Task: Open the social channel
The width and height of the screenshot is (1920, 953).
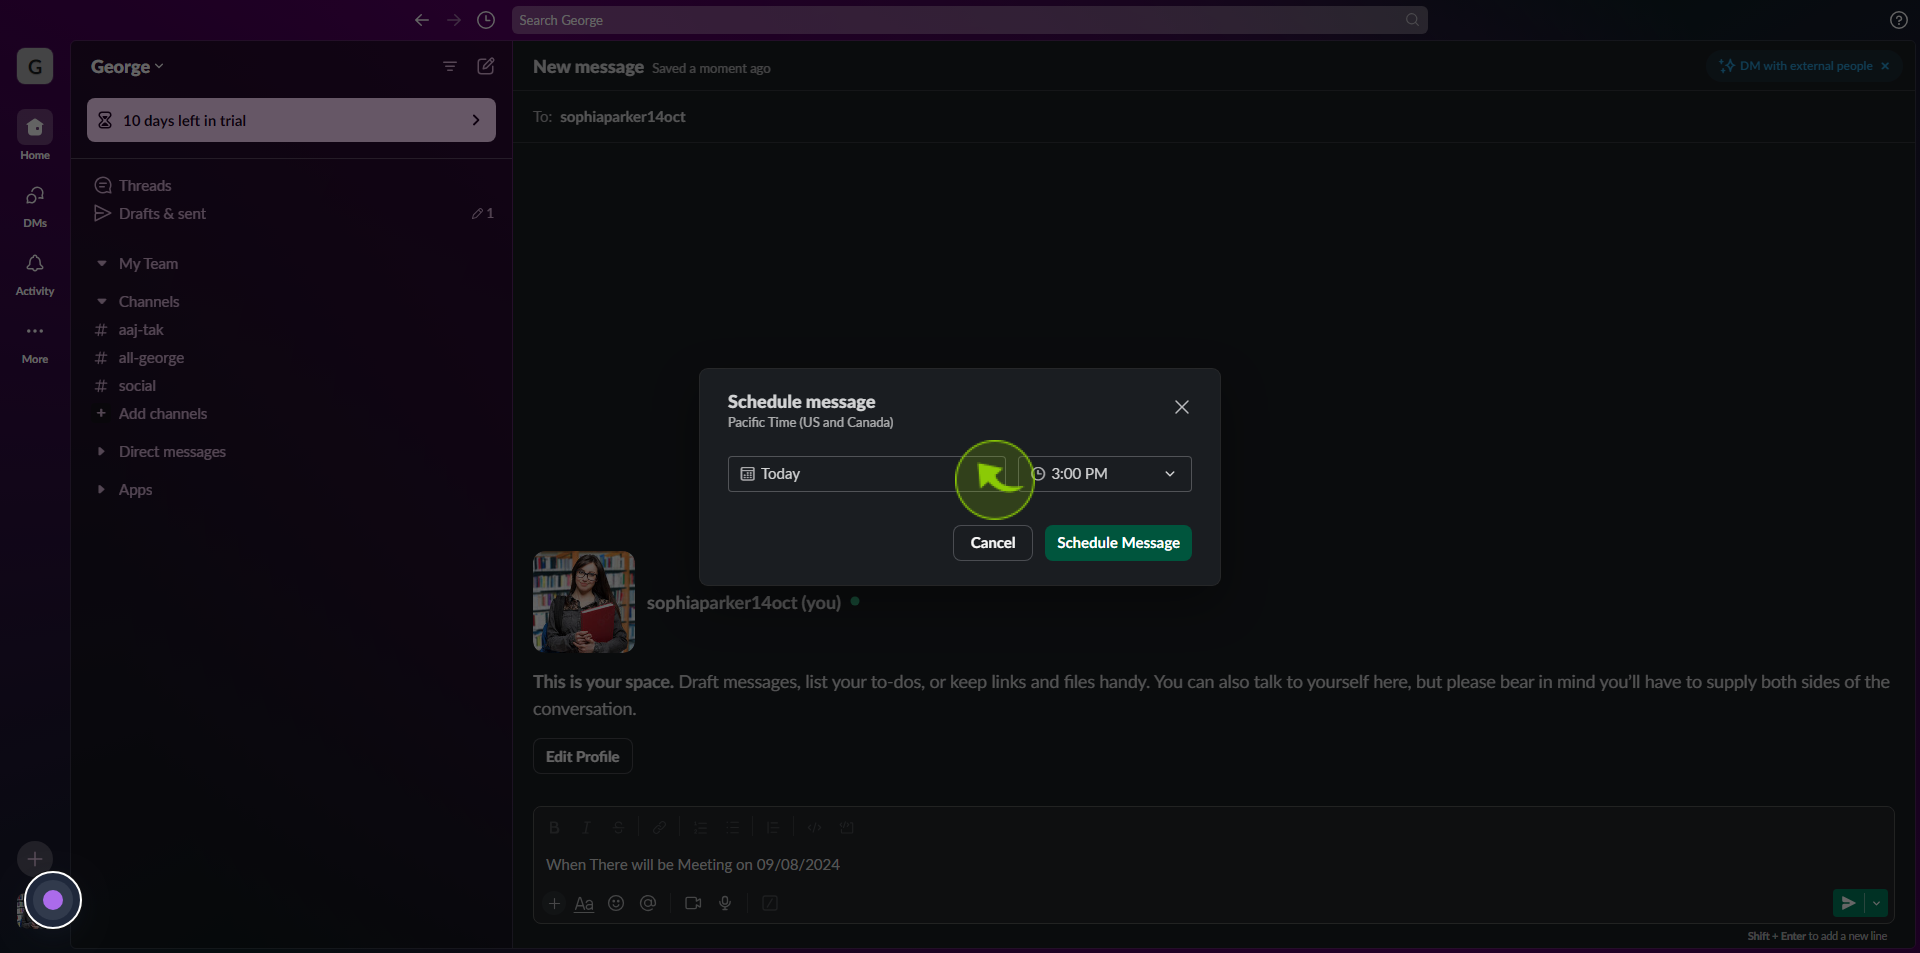Action: point(137,386)
